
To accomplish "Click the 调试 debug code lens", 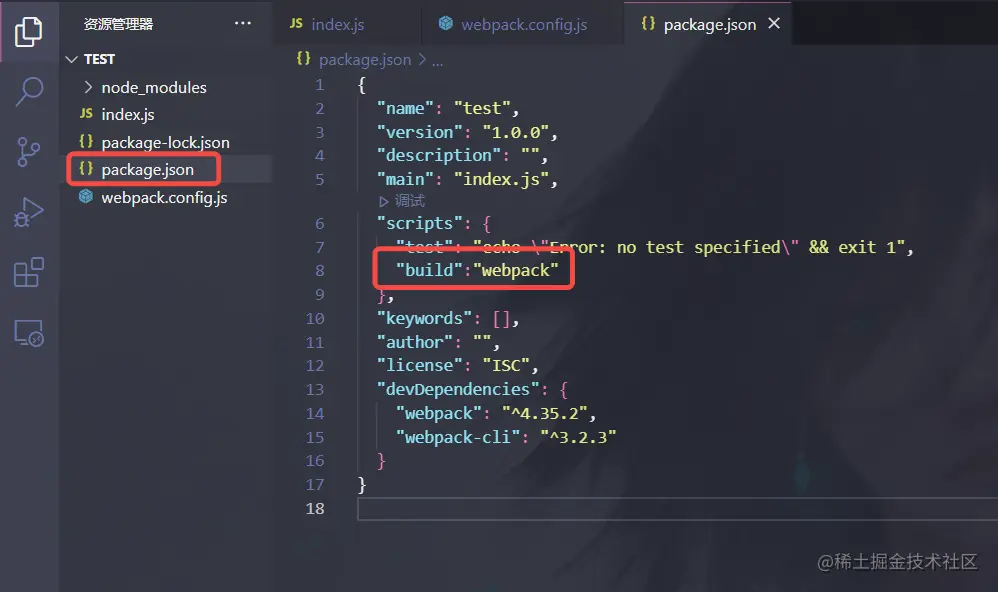I will click(402, 201).
